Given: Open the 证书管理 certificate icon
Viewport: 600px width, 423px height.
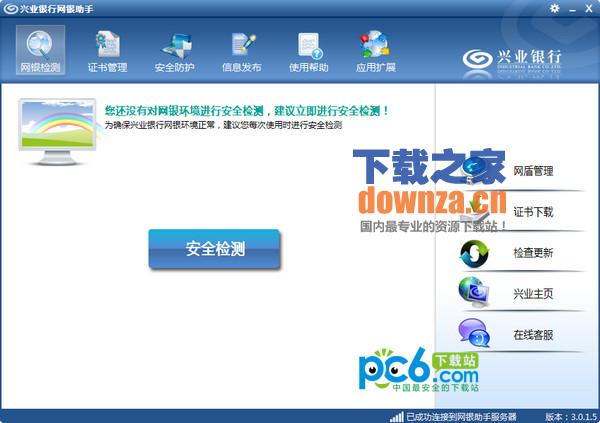Looking at the screenshot, I should [x=108, y=44].
